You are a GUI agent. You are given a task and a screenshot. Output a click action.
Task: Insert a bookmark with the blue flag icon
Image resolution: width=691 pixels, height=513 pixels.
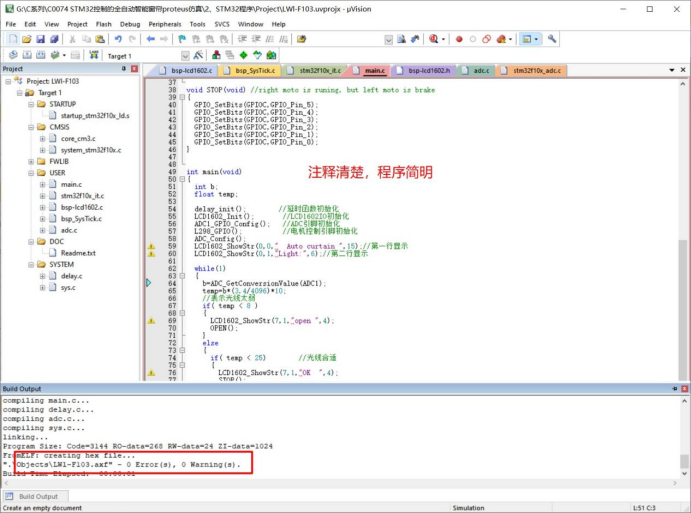(x=182, y=39)
